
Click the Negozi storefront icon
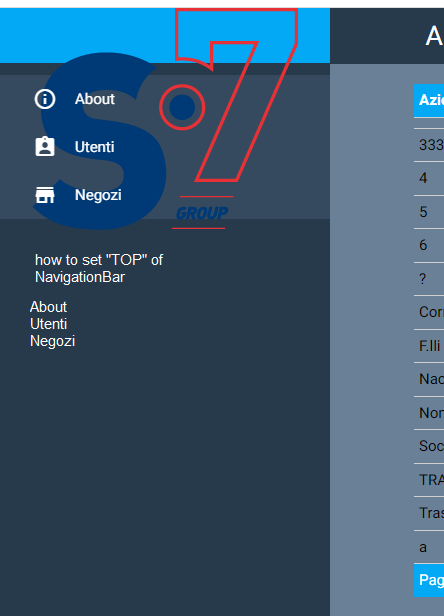coord(45,195)
